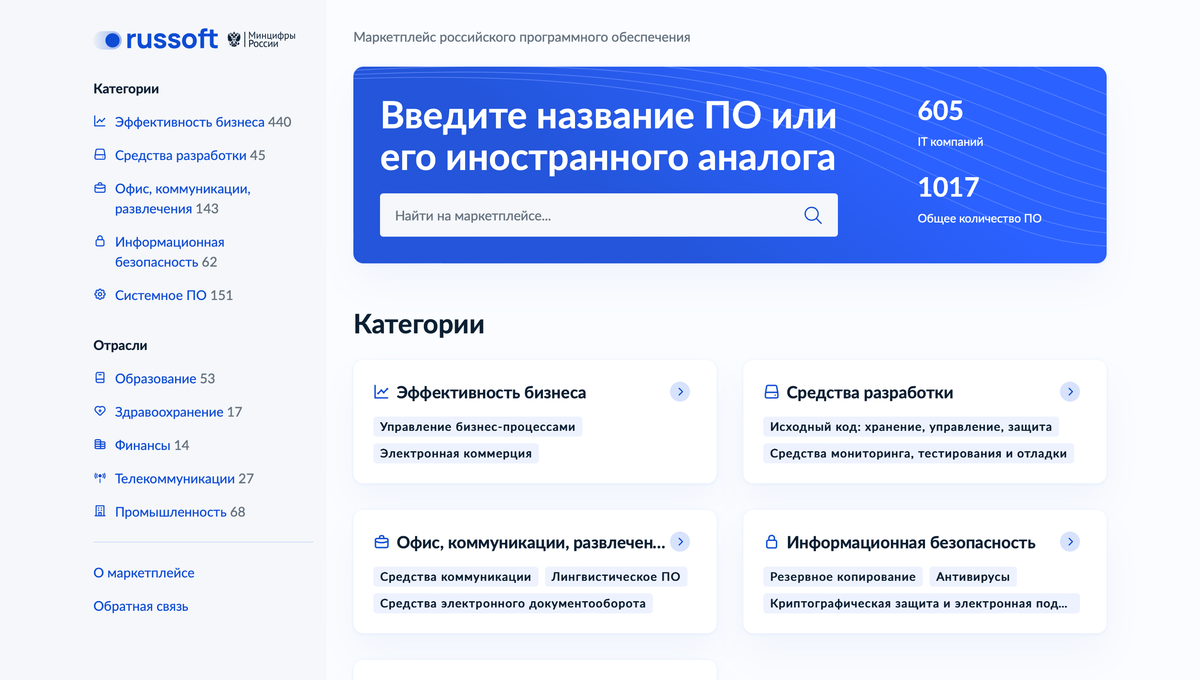This screenshot has height=680, width=1200.
Task: Open sidebar category Системное ПО
Action: pyautogui.click(x=161, y=295)
